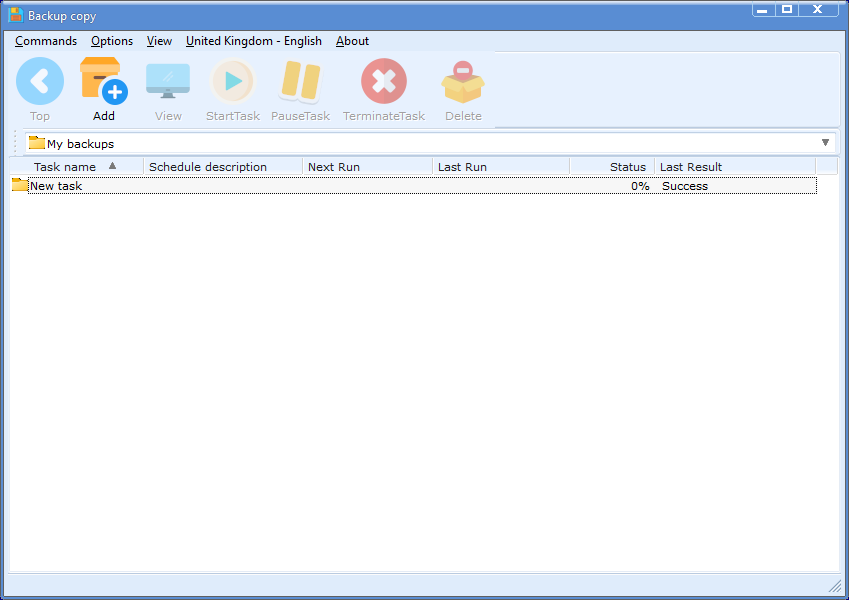The width and height of the screenshot is (849, 600).
Task: Open the United Kingdom - English language menu
Action: [x=254, y=41]
